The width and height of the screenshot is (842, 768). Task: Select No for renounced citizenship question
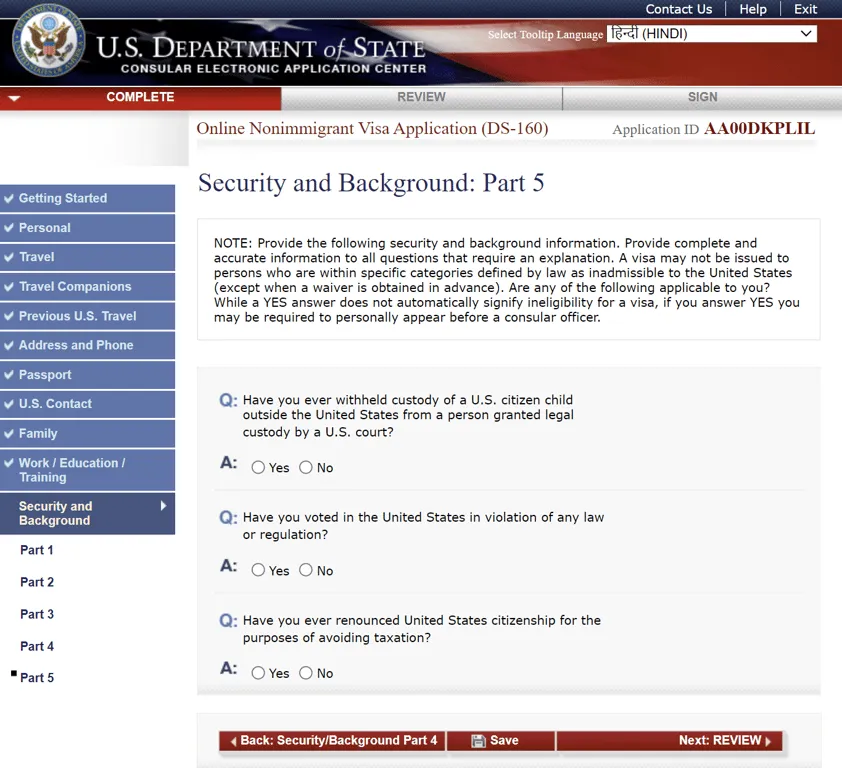(x=306, y=673)
